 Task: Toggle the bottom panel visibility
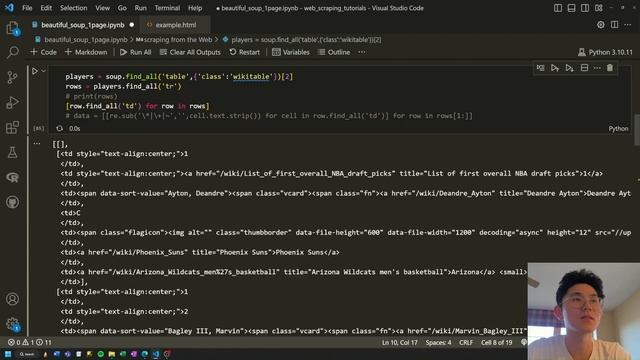[571, 8]
